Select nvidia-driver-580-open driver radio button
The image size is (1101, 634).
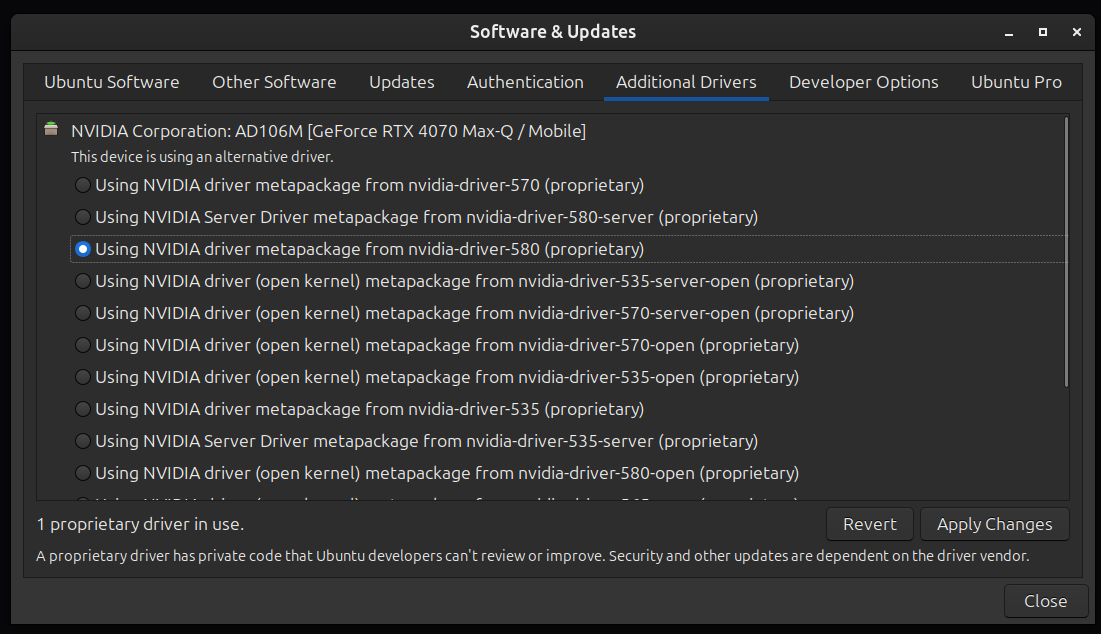[x=83, y=473]
